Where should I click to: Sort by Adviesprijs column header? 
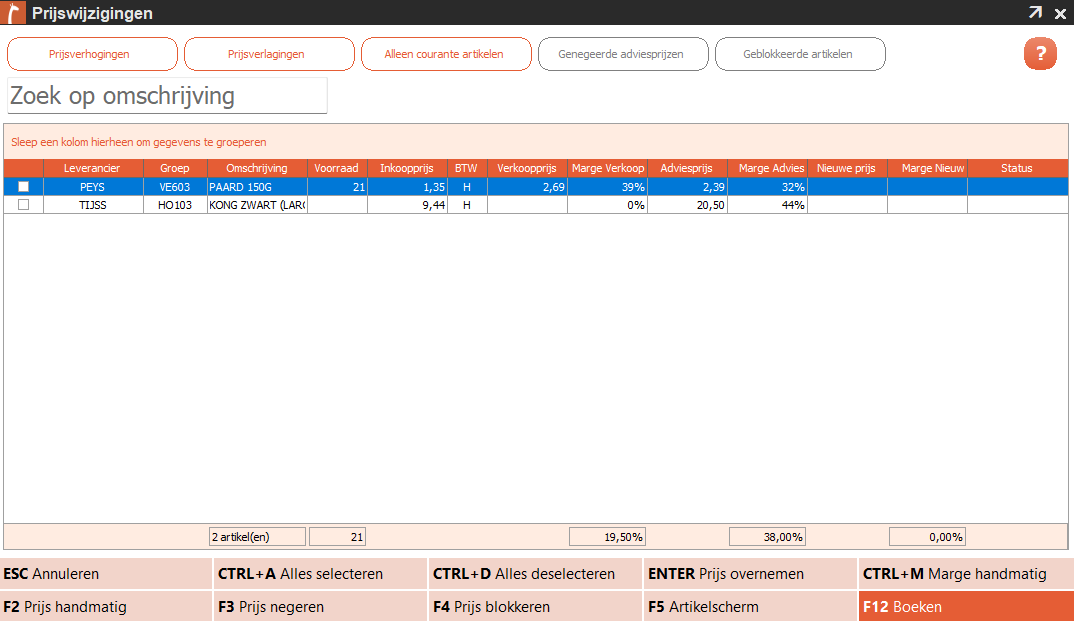(687, 168)
